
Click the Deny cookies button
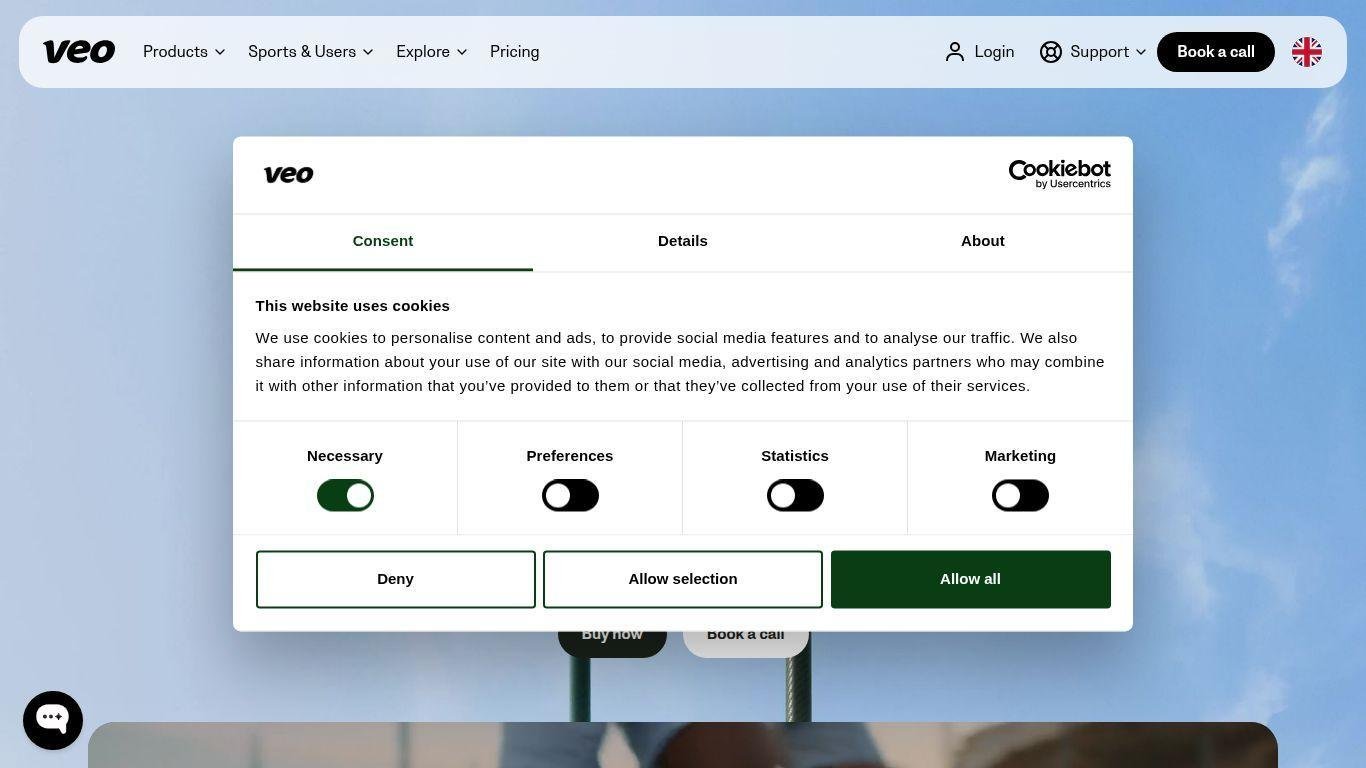(x=395, y=579)
